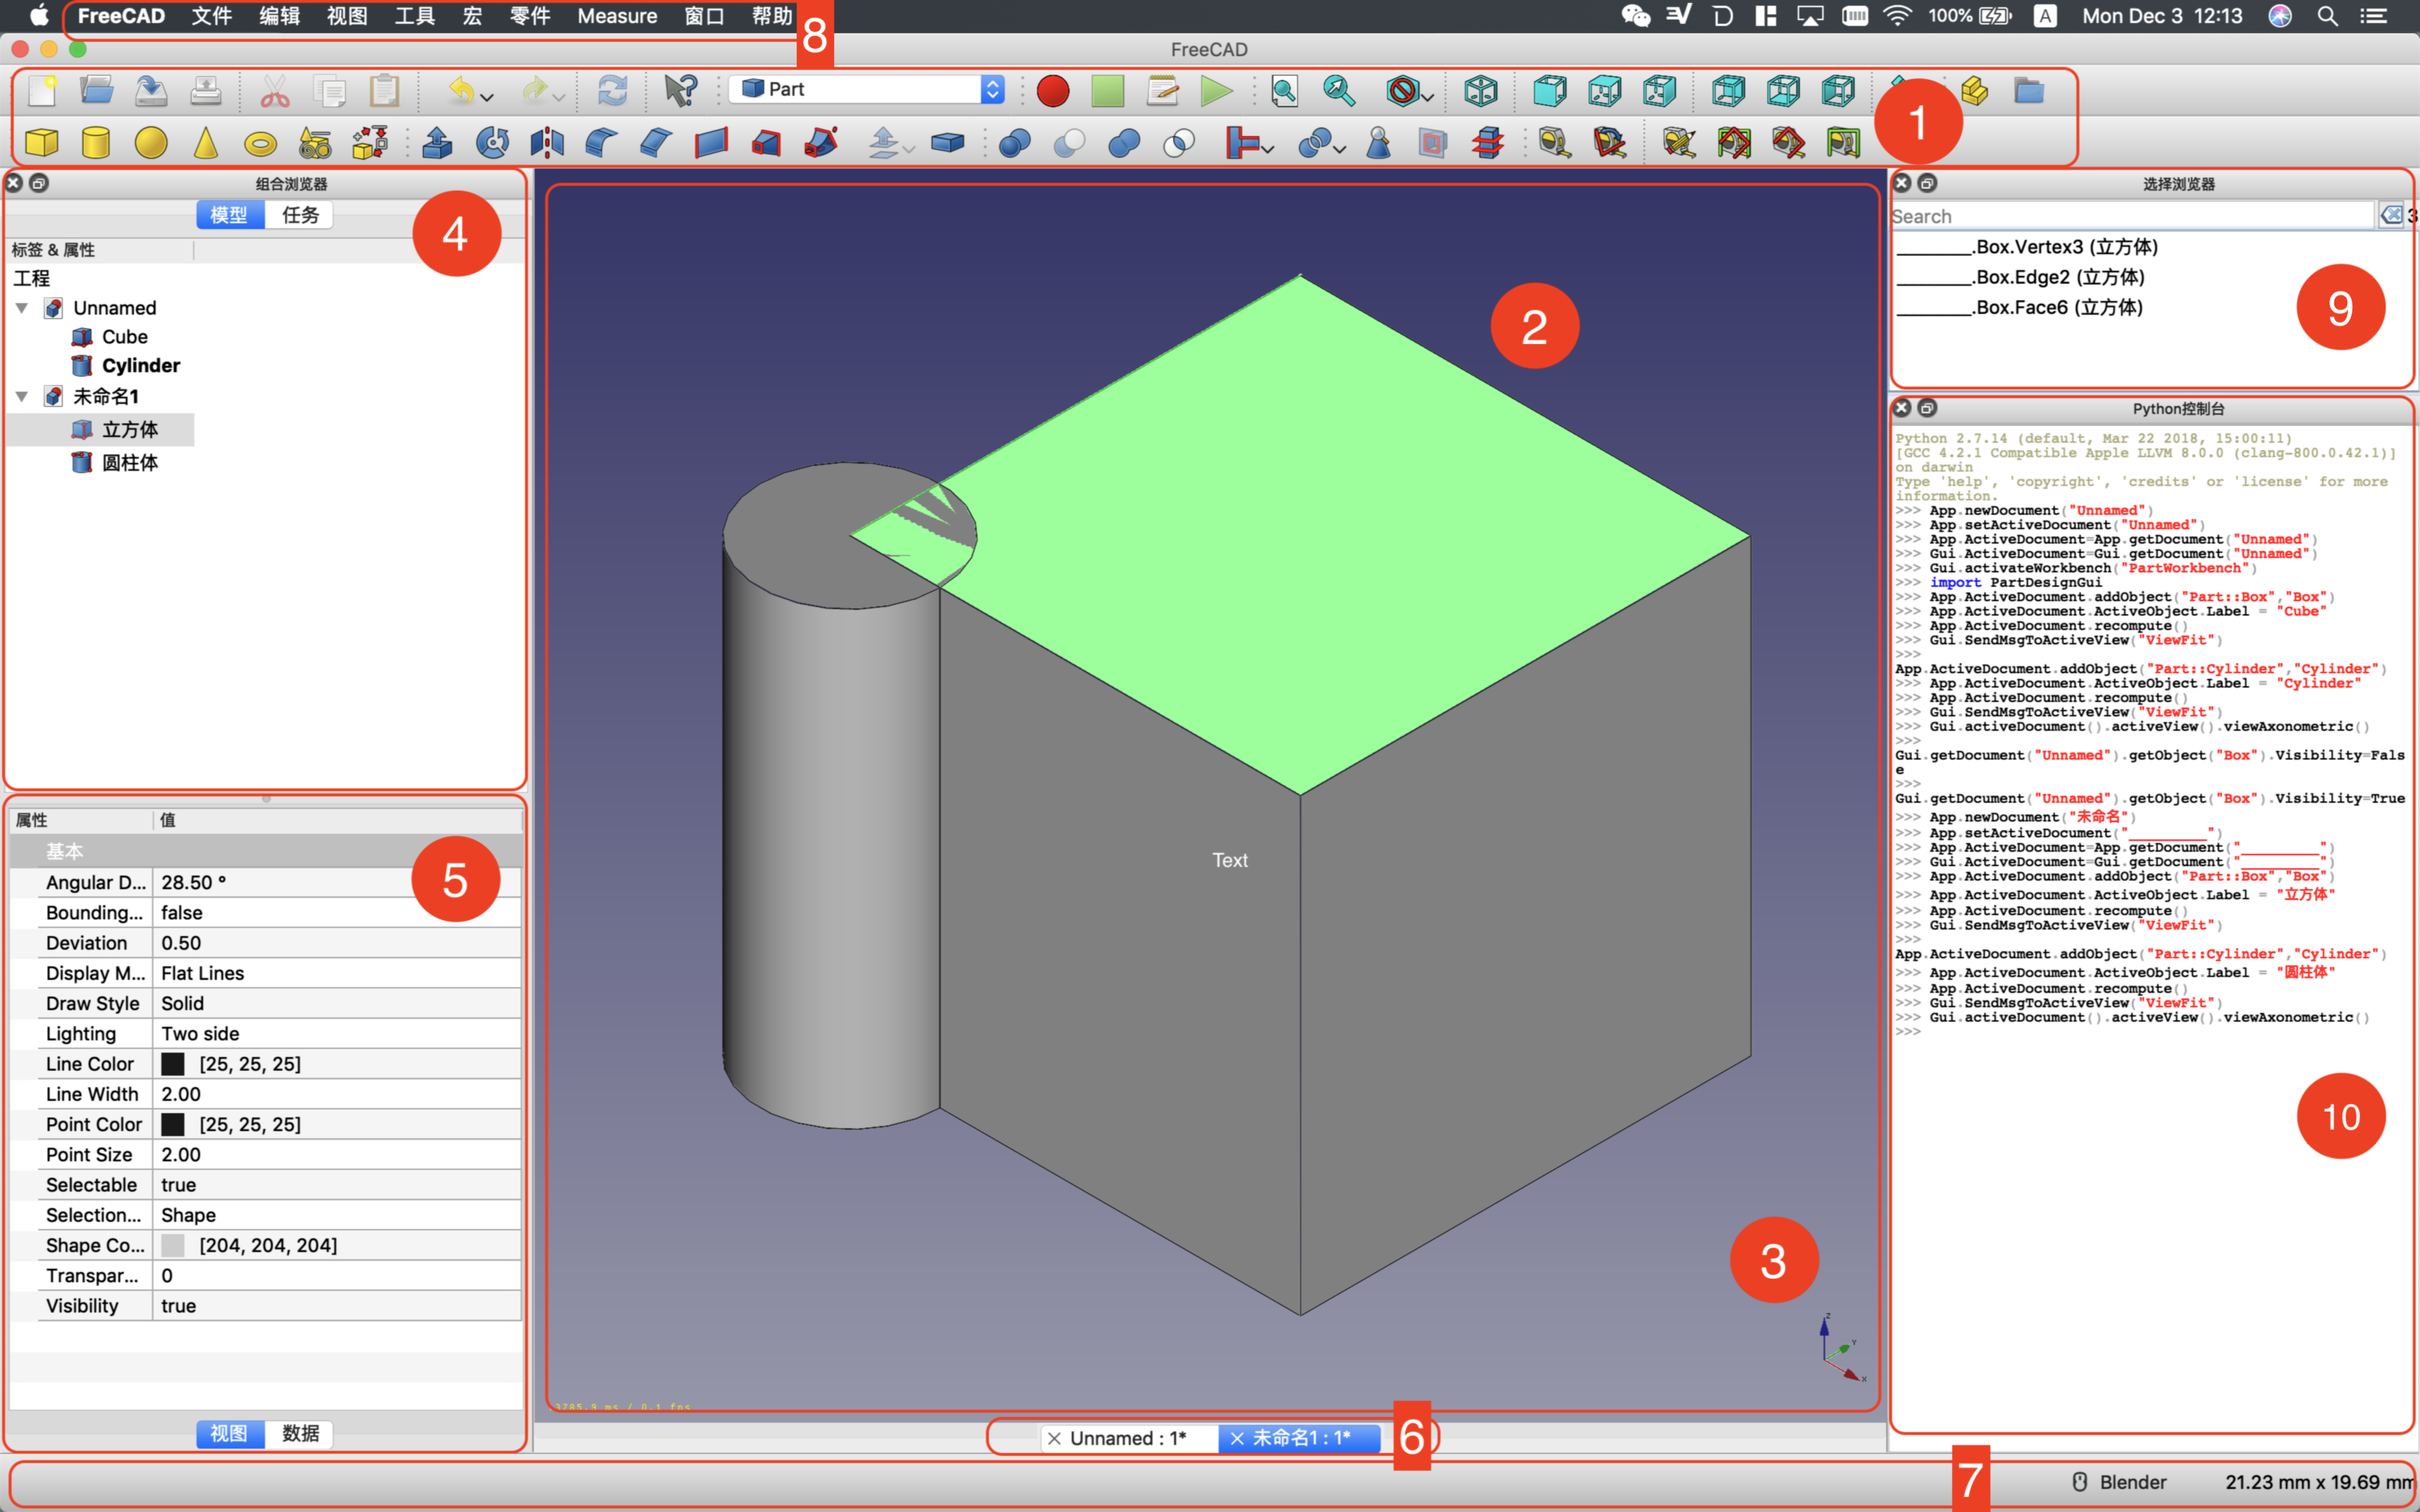The width and height of the screenshot is (2420, 1512).
Task: Create a cube primitive with the box icon
Action: point(41,143)
